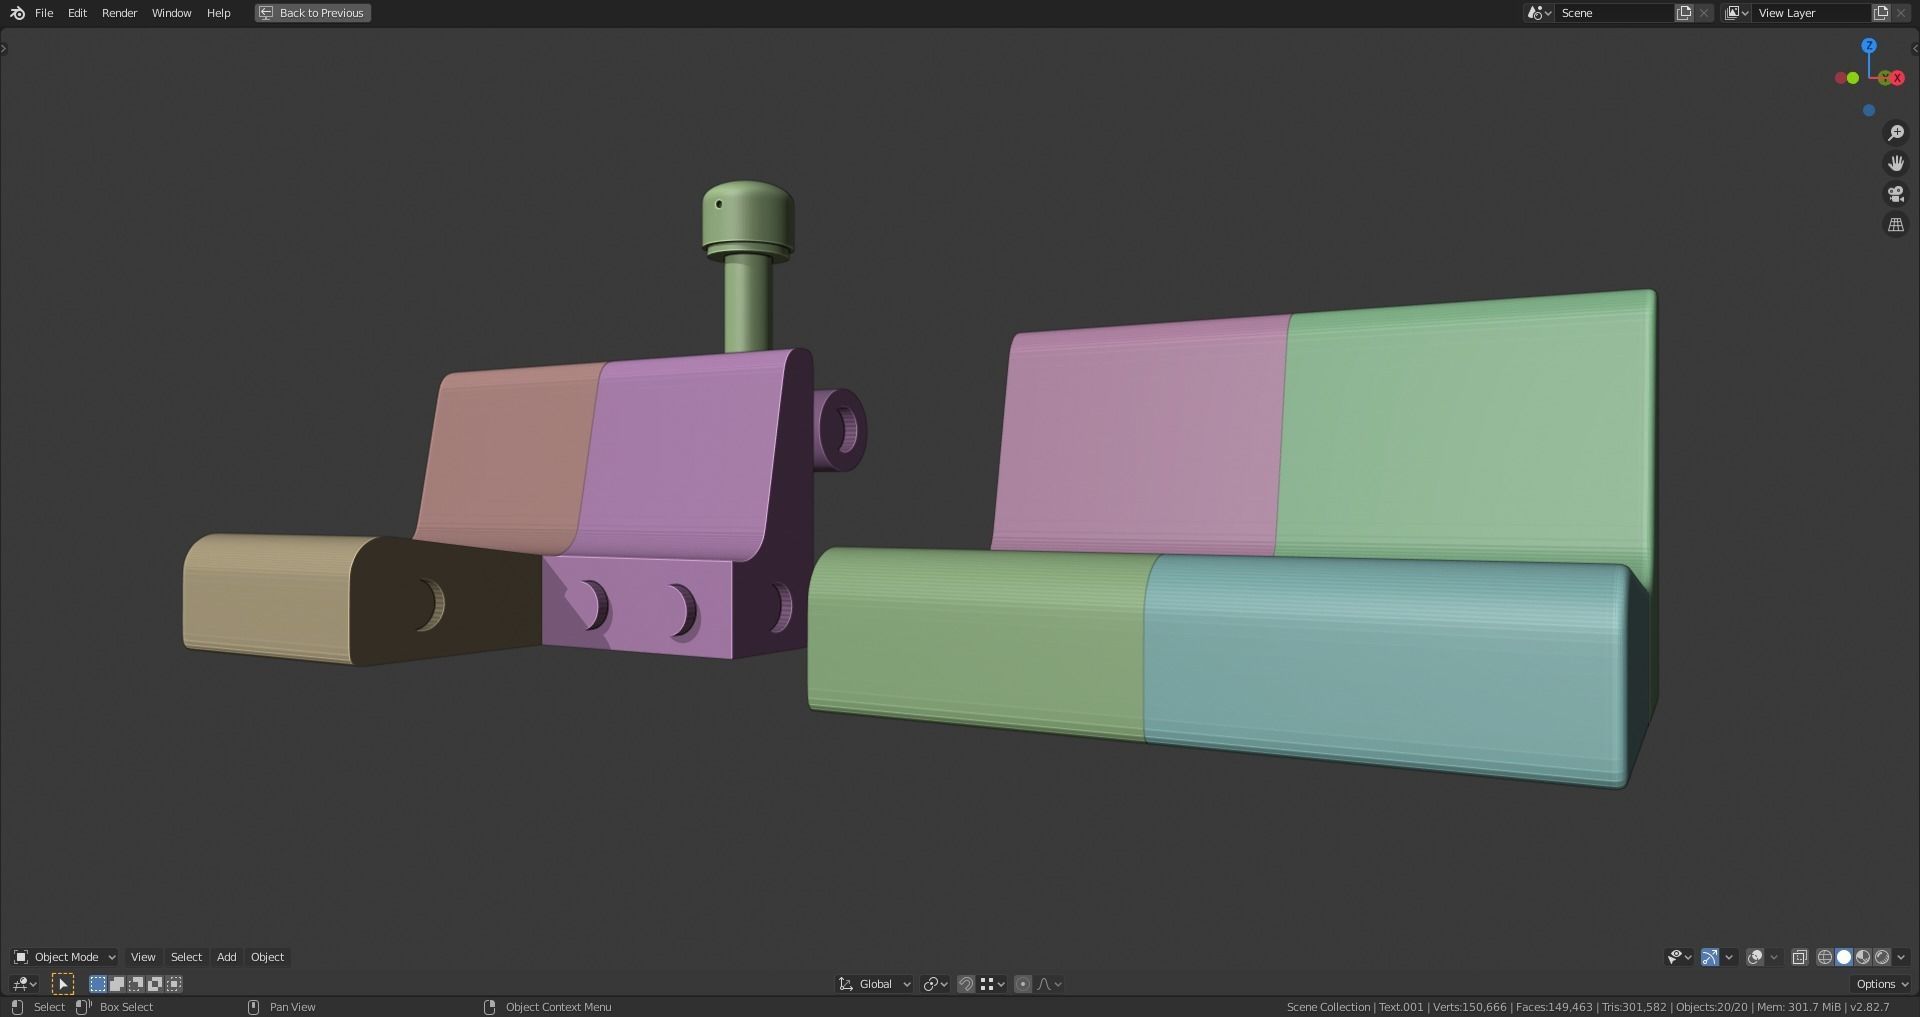Add a new view layer
The width and height of the screenshot is (1920, 1017).
tap(1881, 13)
